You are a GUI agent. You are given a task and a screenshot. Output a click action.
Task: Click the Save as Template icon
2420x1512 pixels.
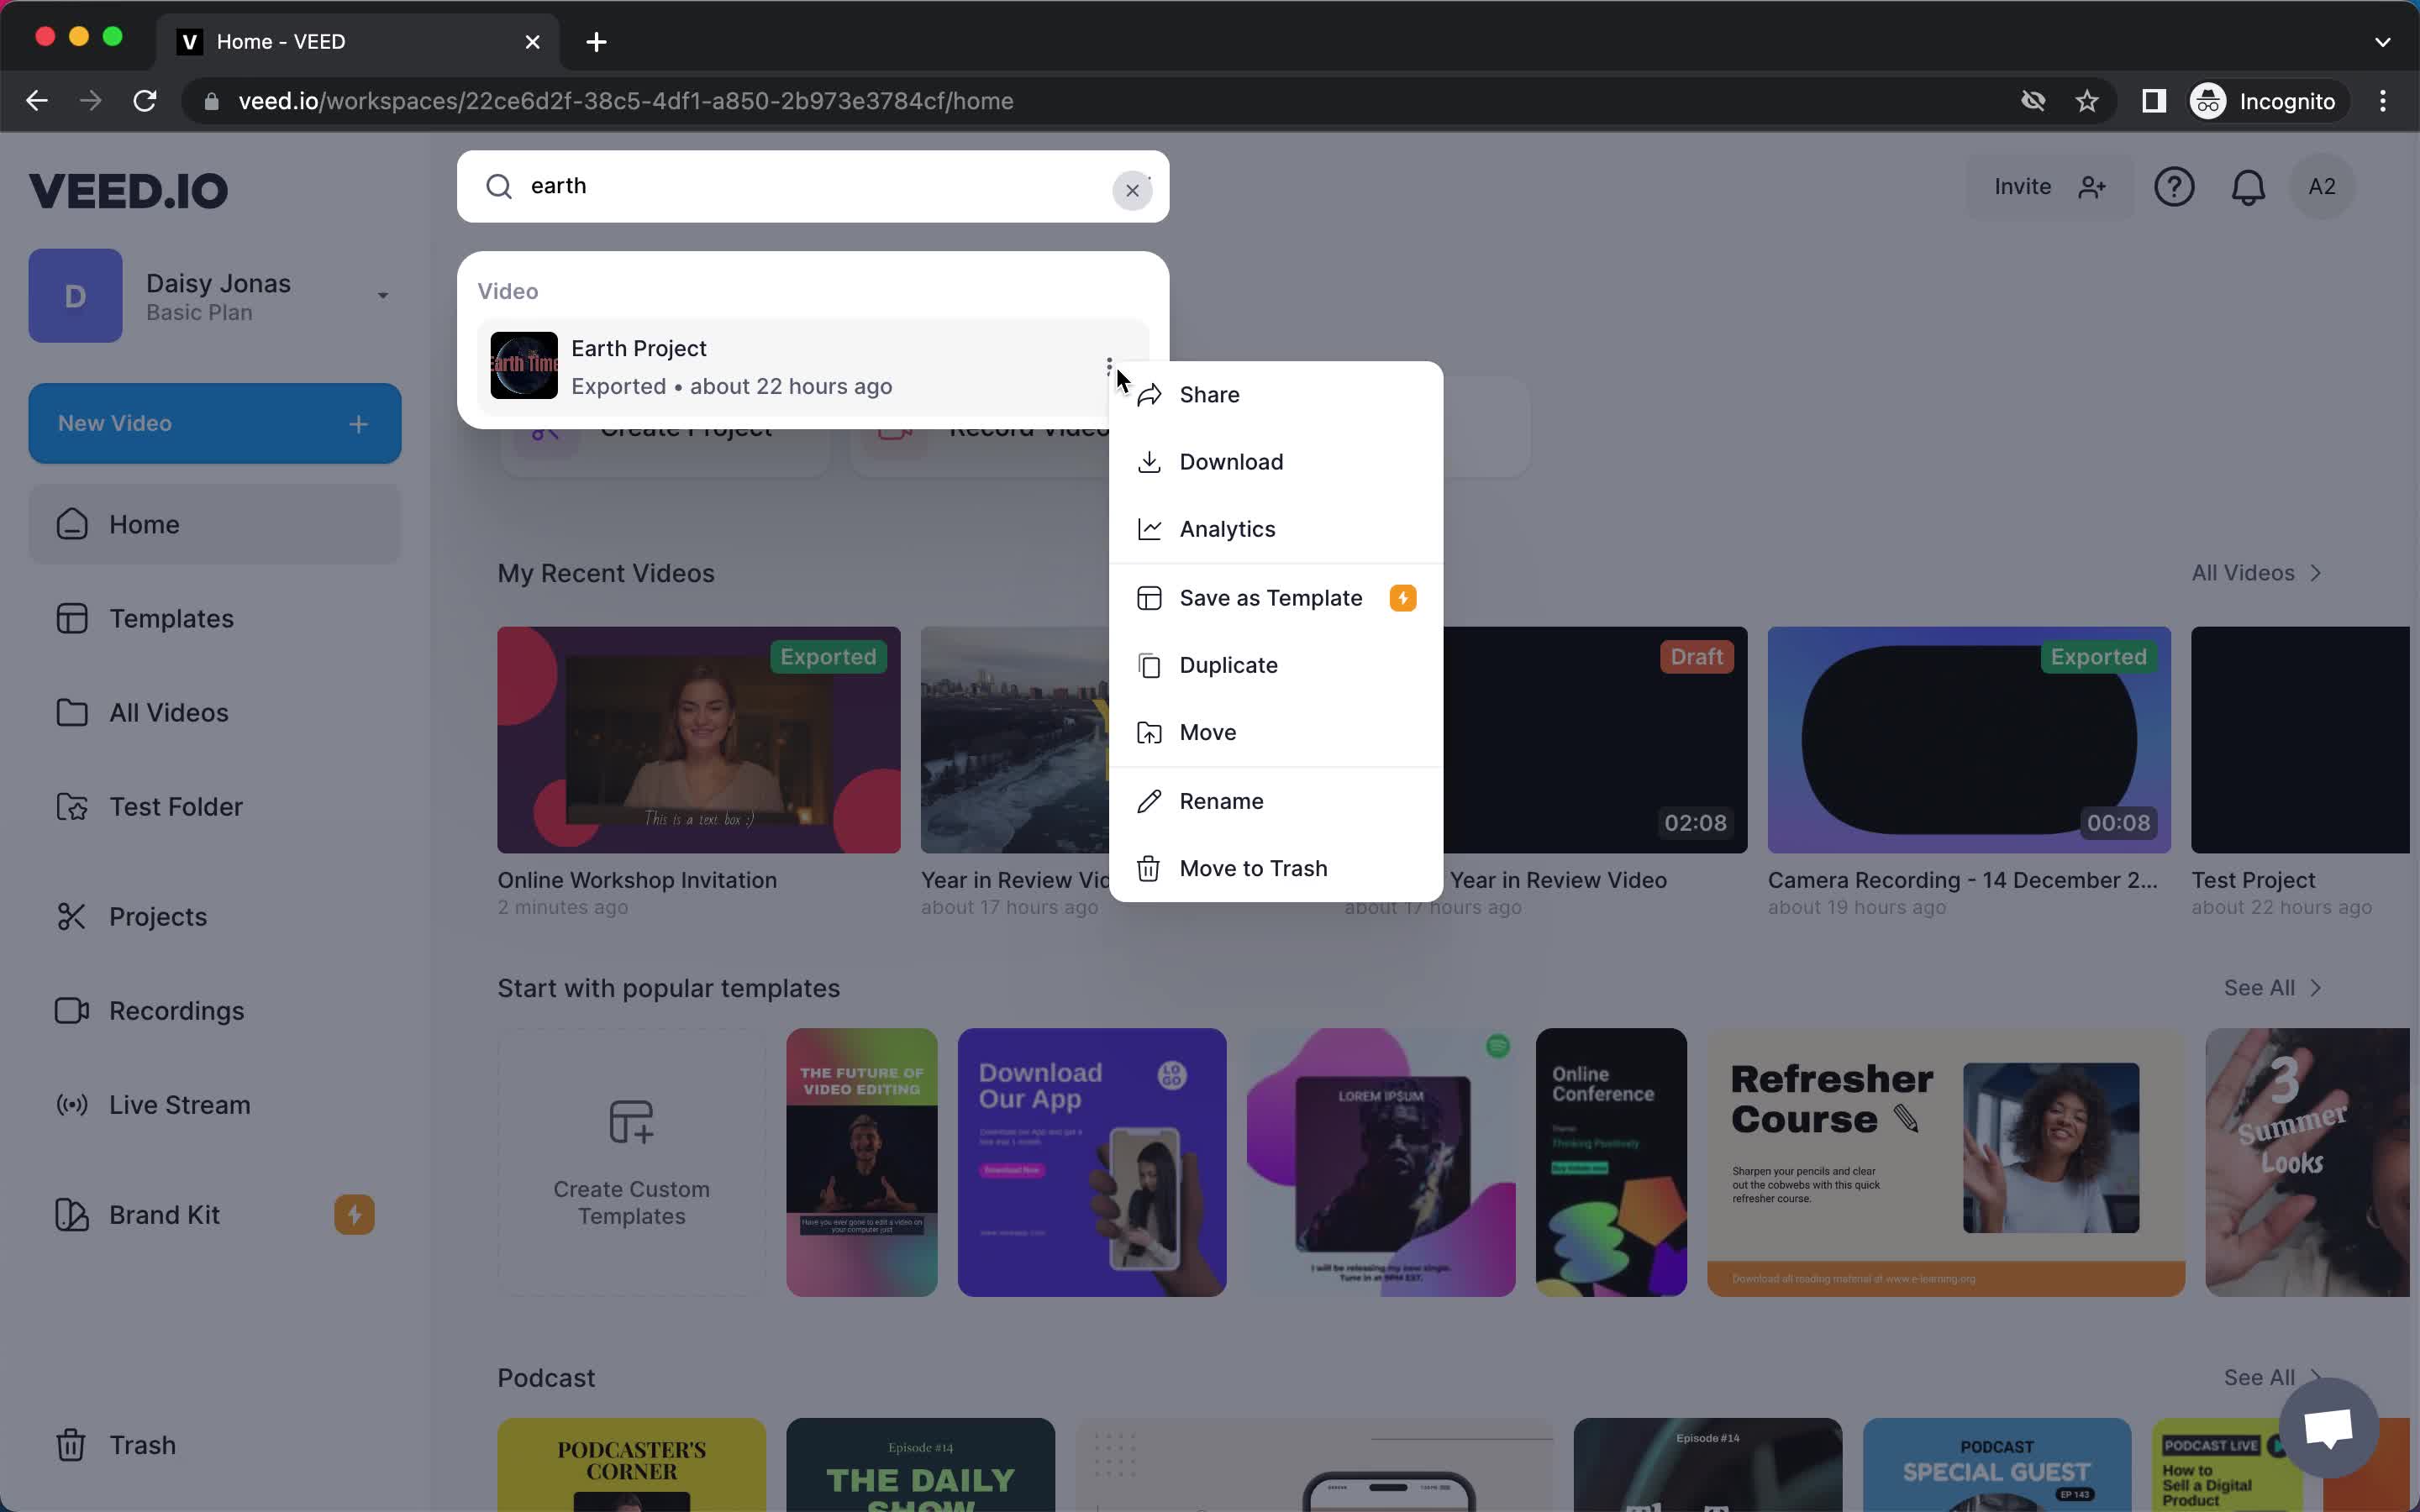click(1146, 596)
